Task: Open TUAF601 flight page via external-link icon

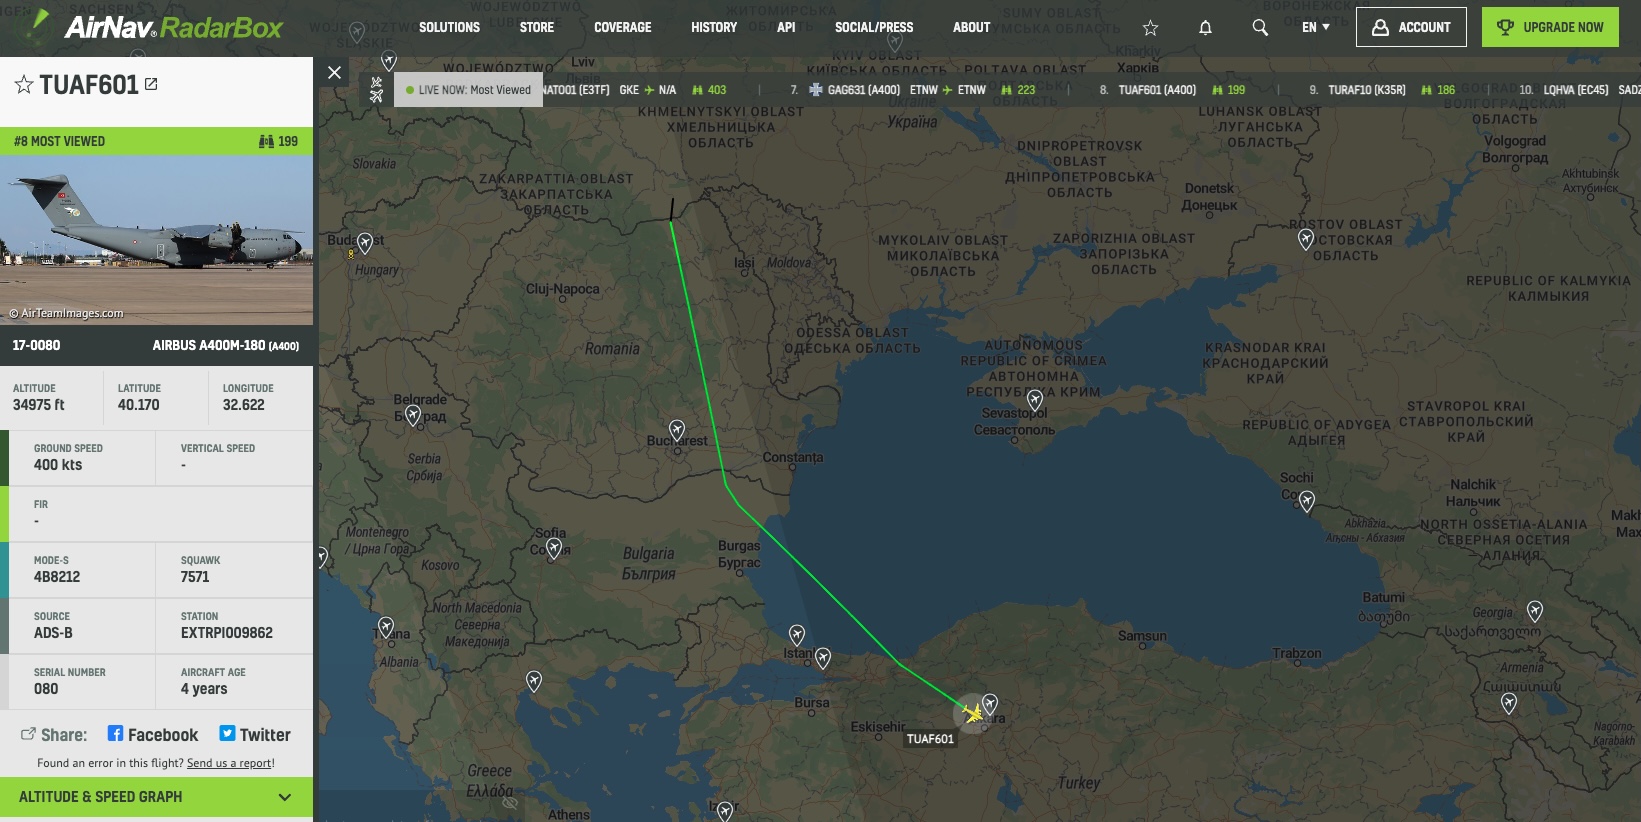Action: pyautogui.click(x=151, y=84)
